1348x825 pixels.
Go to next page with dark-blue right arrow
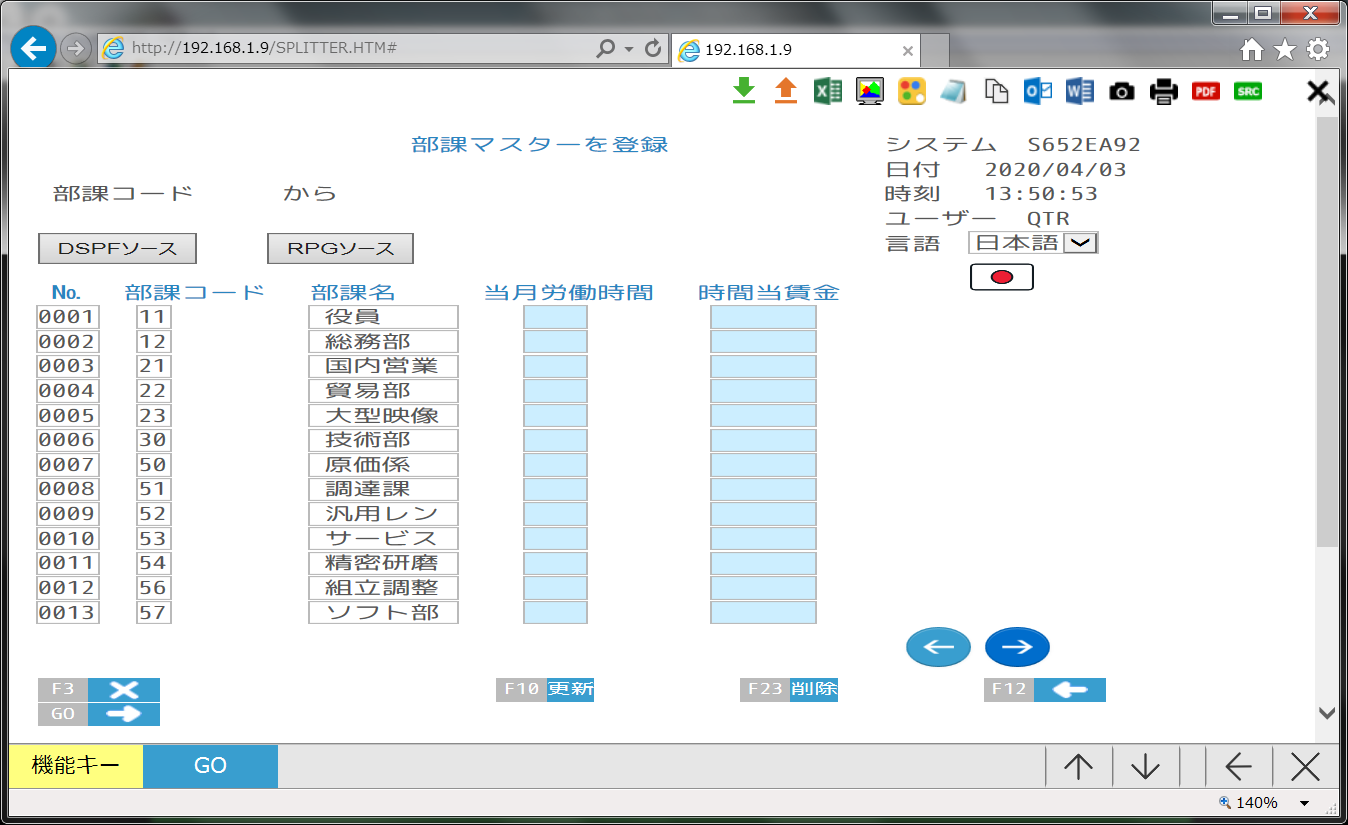pos(1017,647)
